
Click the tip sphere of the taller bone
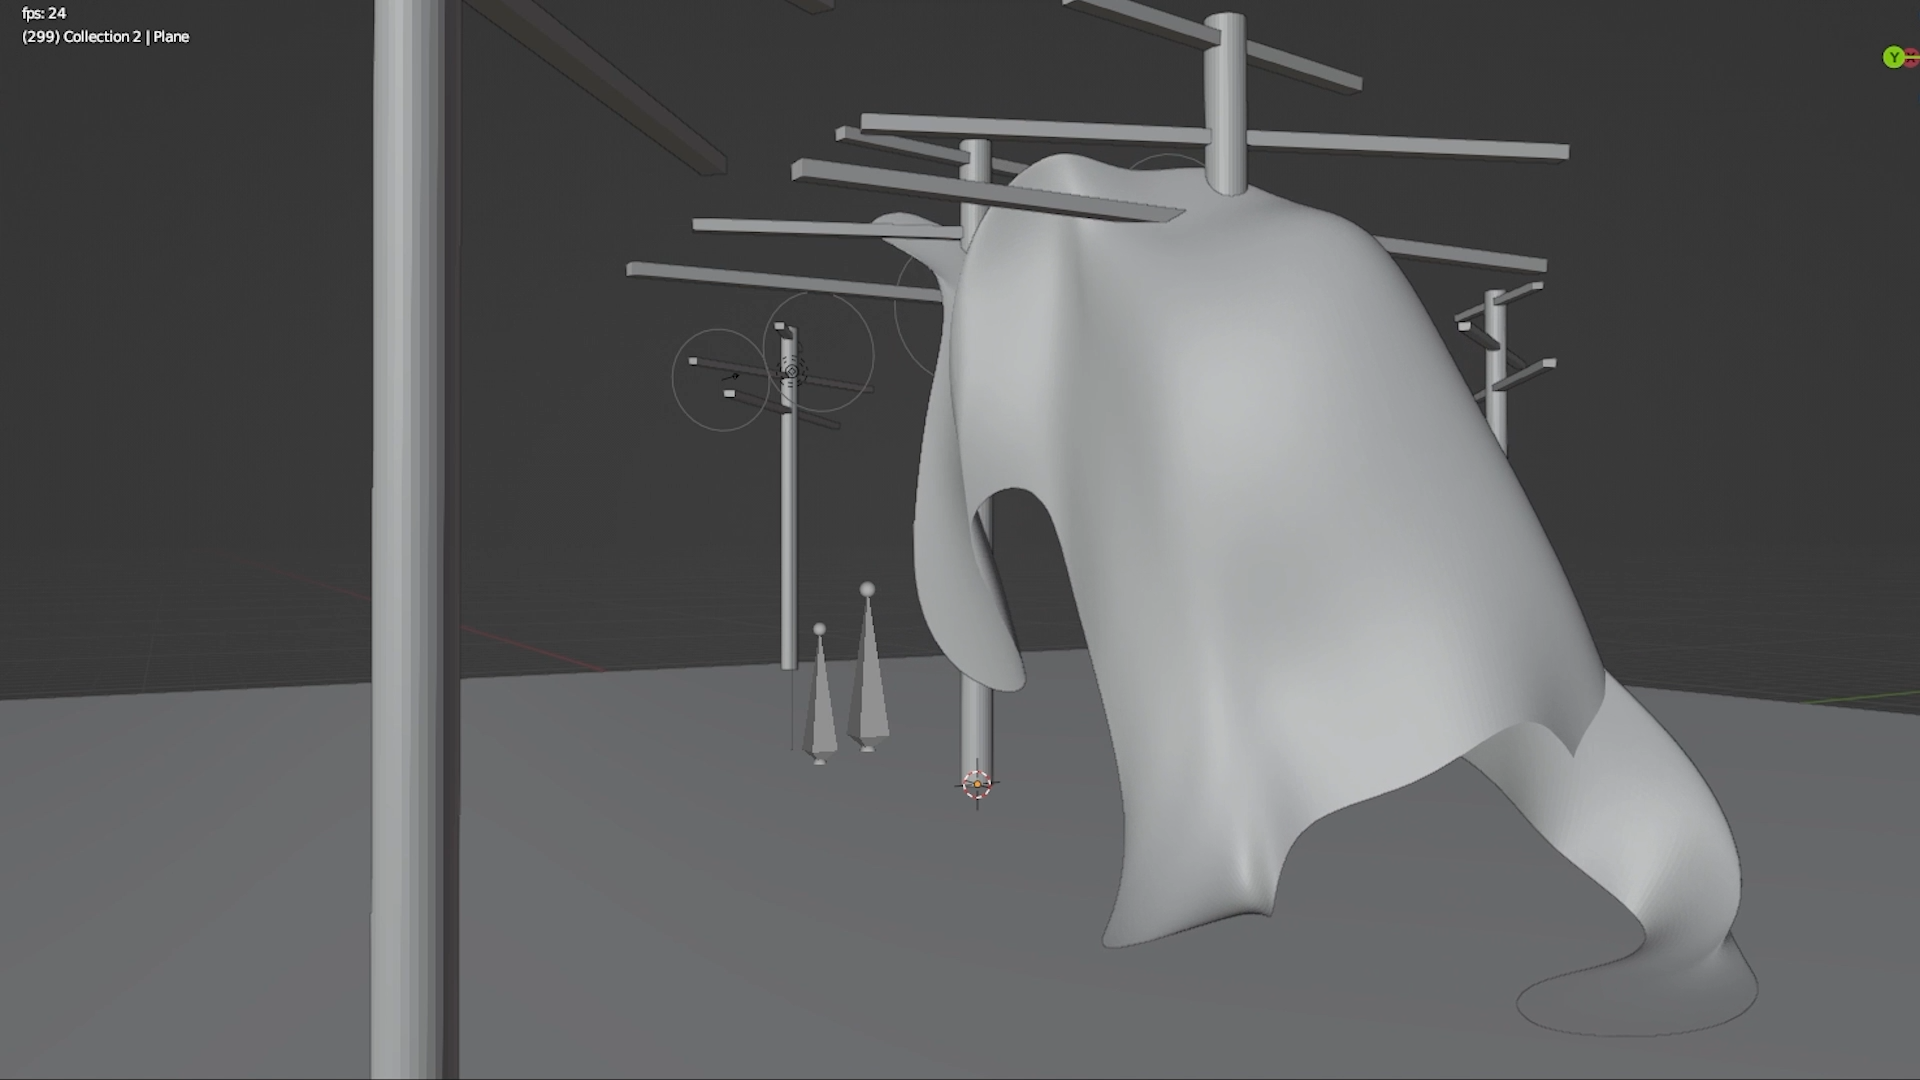pyautogui.click(x=867, y=589)
